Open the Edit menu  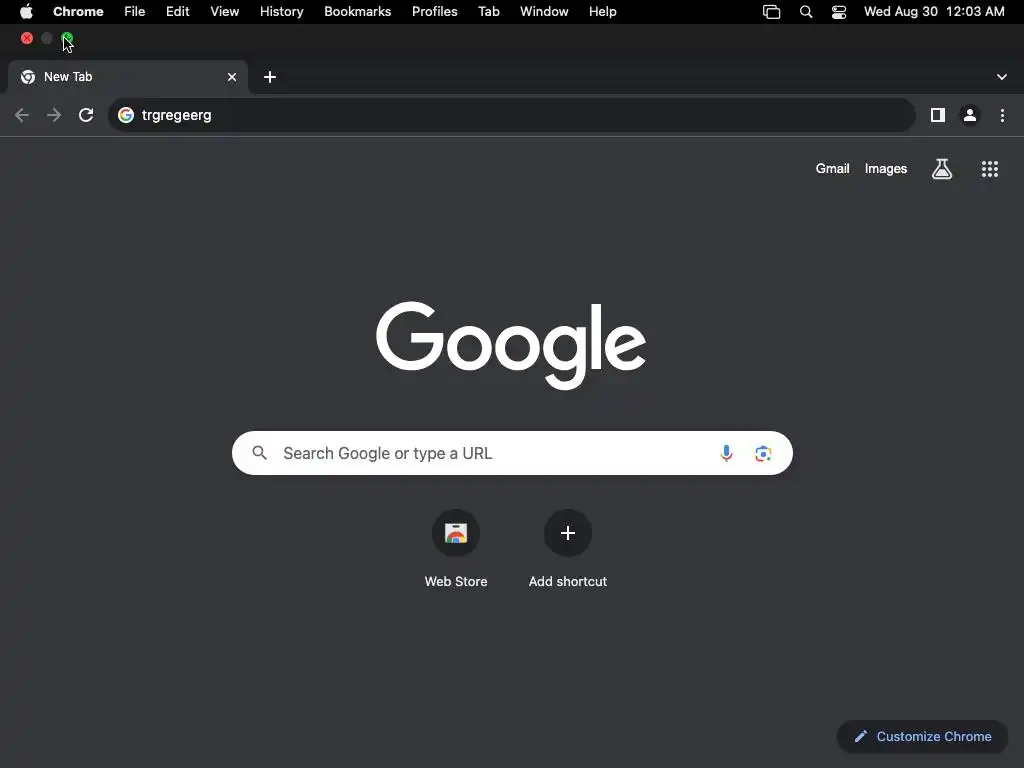coord(178,12)
